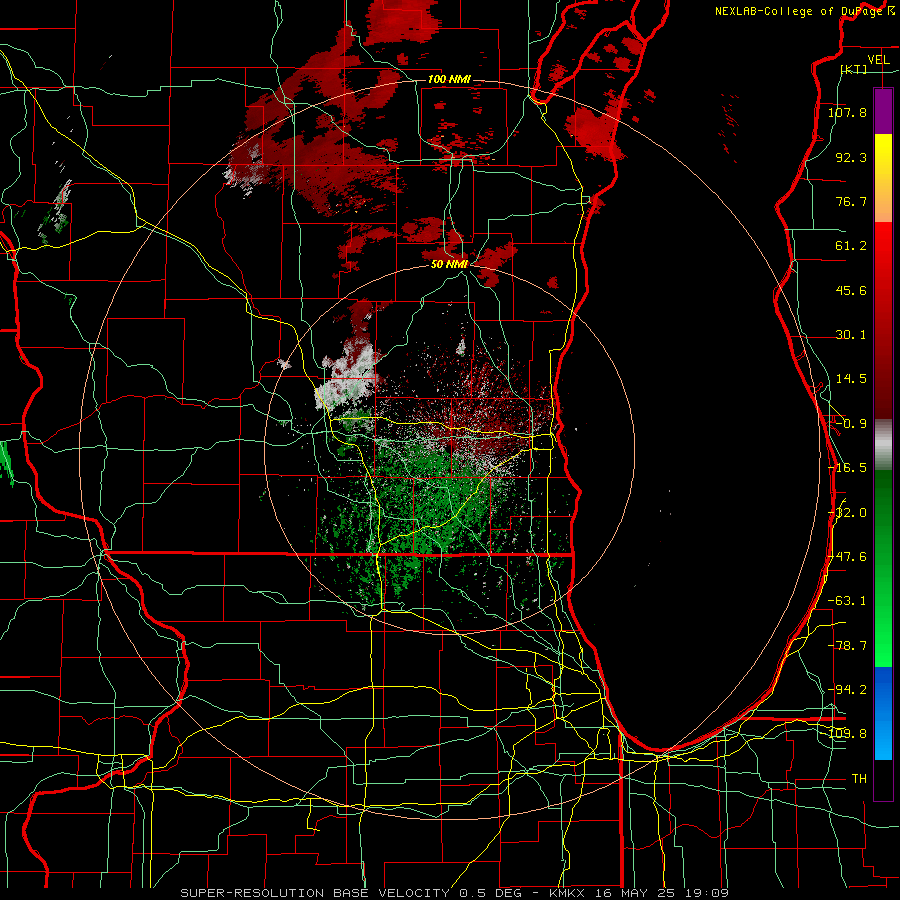Click the 45.6 velocity scale value
This screenshot has width=900, height=900.
851,290
